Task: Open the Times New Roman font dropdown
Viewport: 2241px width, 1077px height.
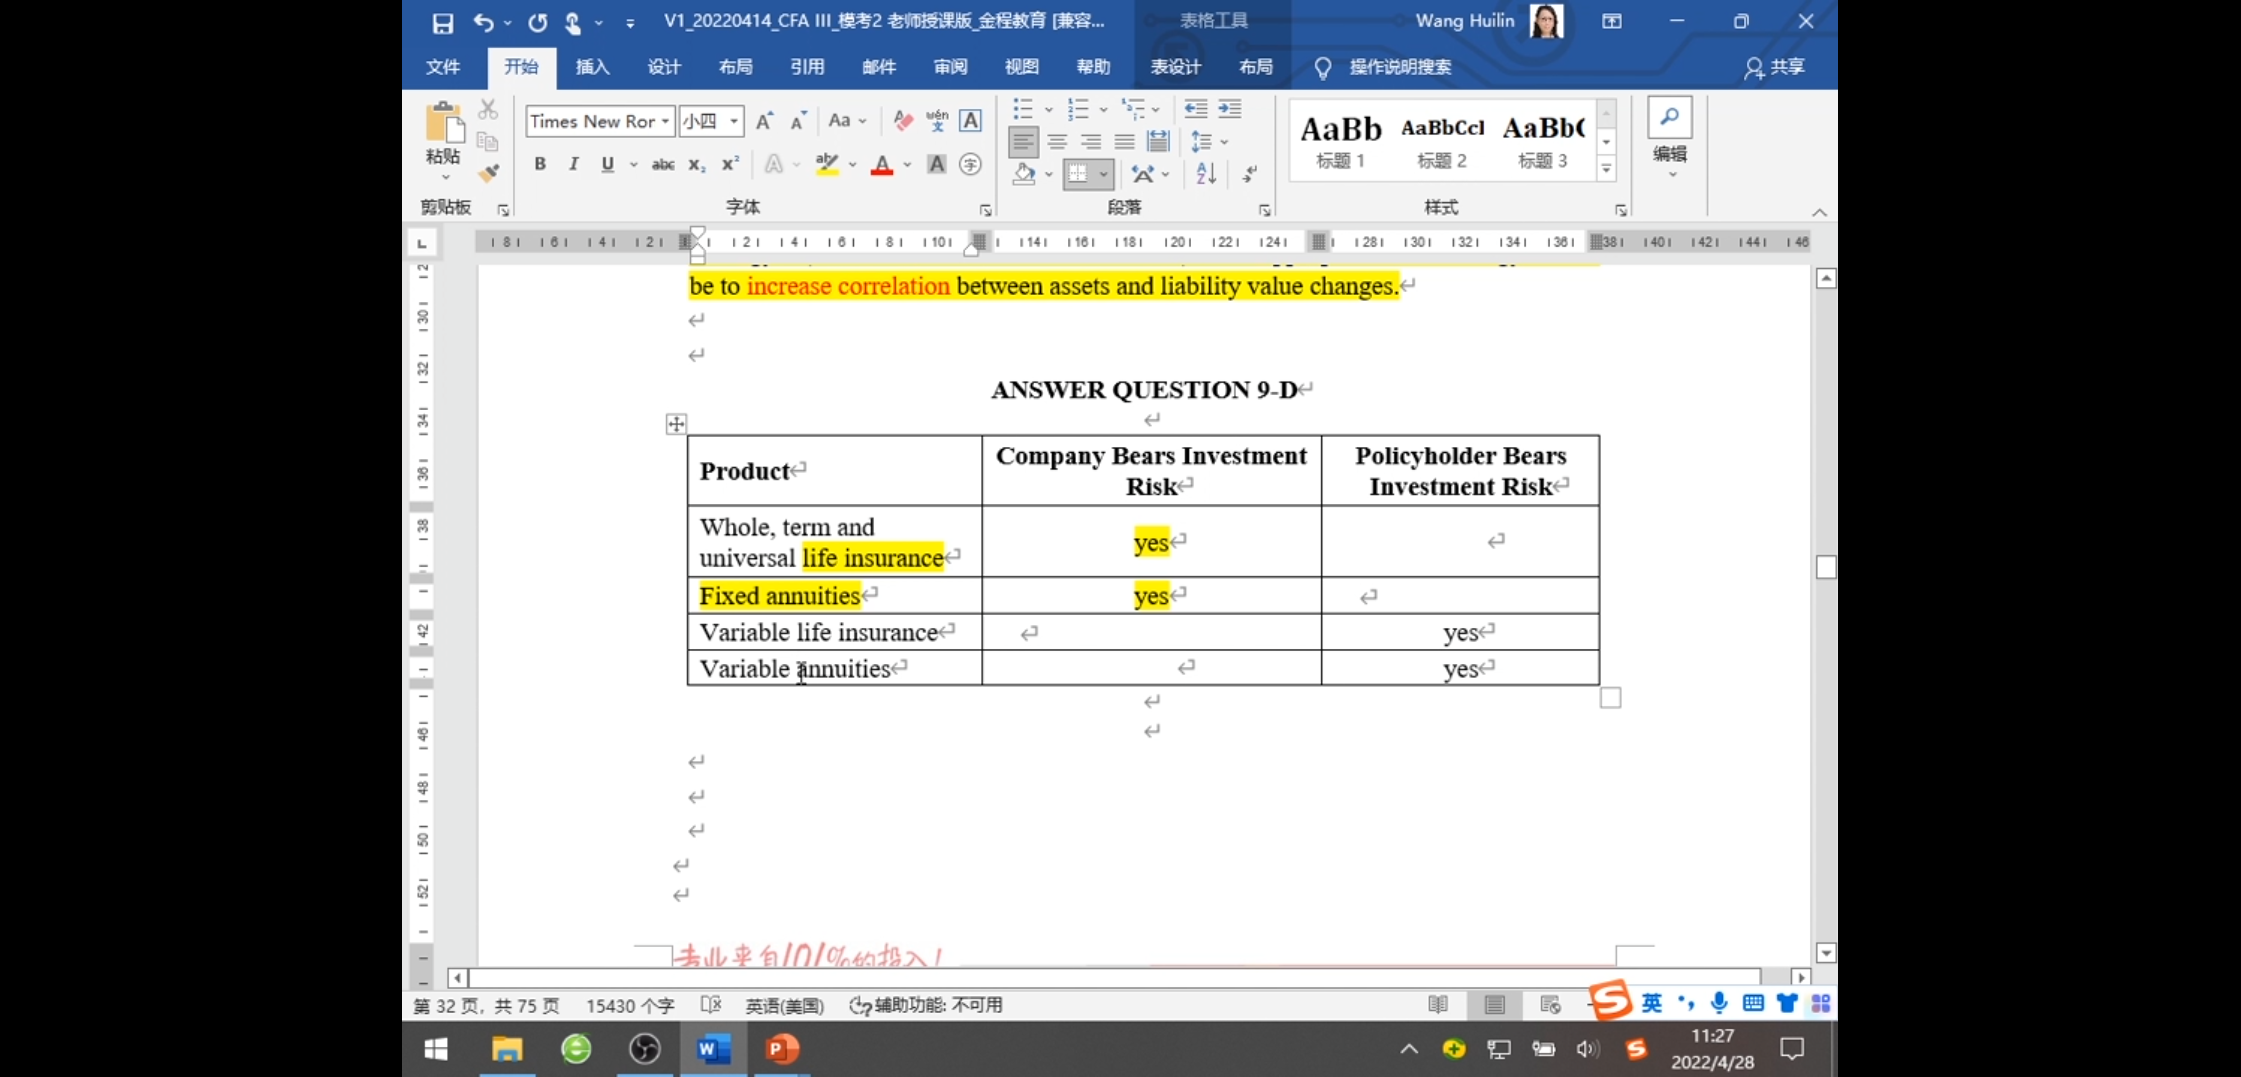Action: pyautogui.click(x=665, y=121)
